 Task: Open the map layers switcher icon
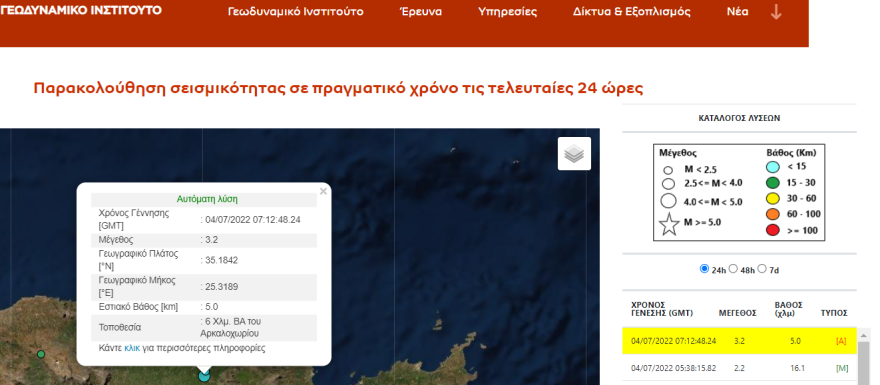(x=574, y=153)
